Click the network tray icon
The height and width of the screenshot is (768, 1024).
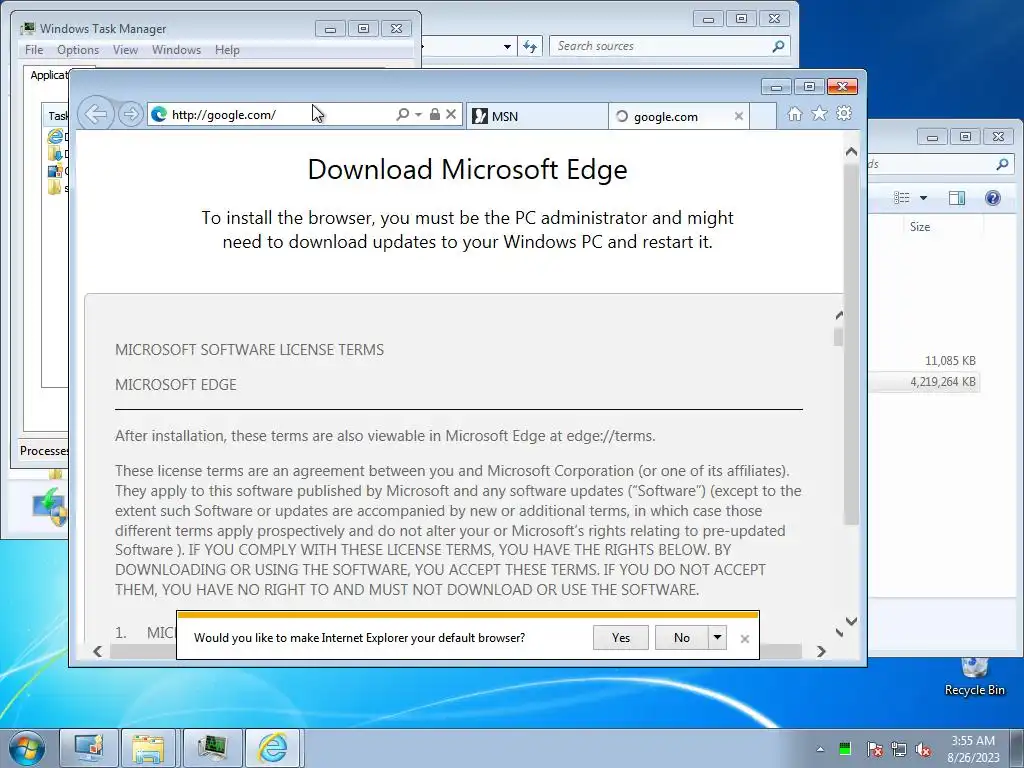pos(899,749)
